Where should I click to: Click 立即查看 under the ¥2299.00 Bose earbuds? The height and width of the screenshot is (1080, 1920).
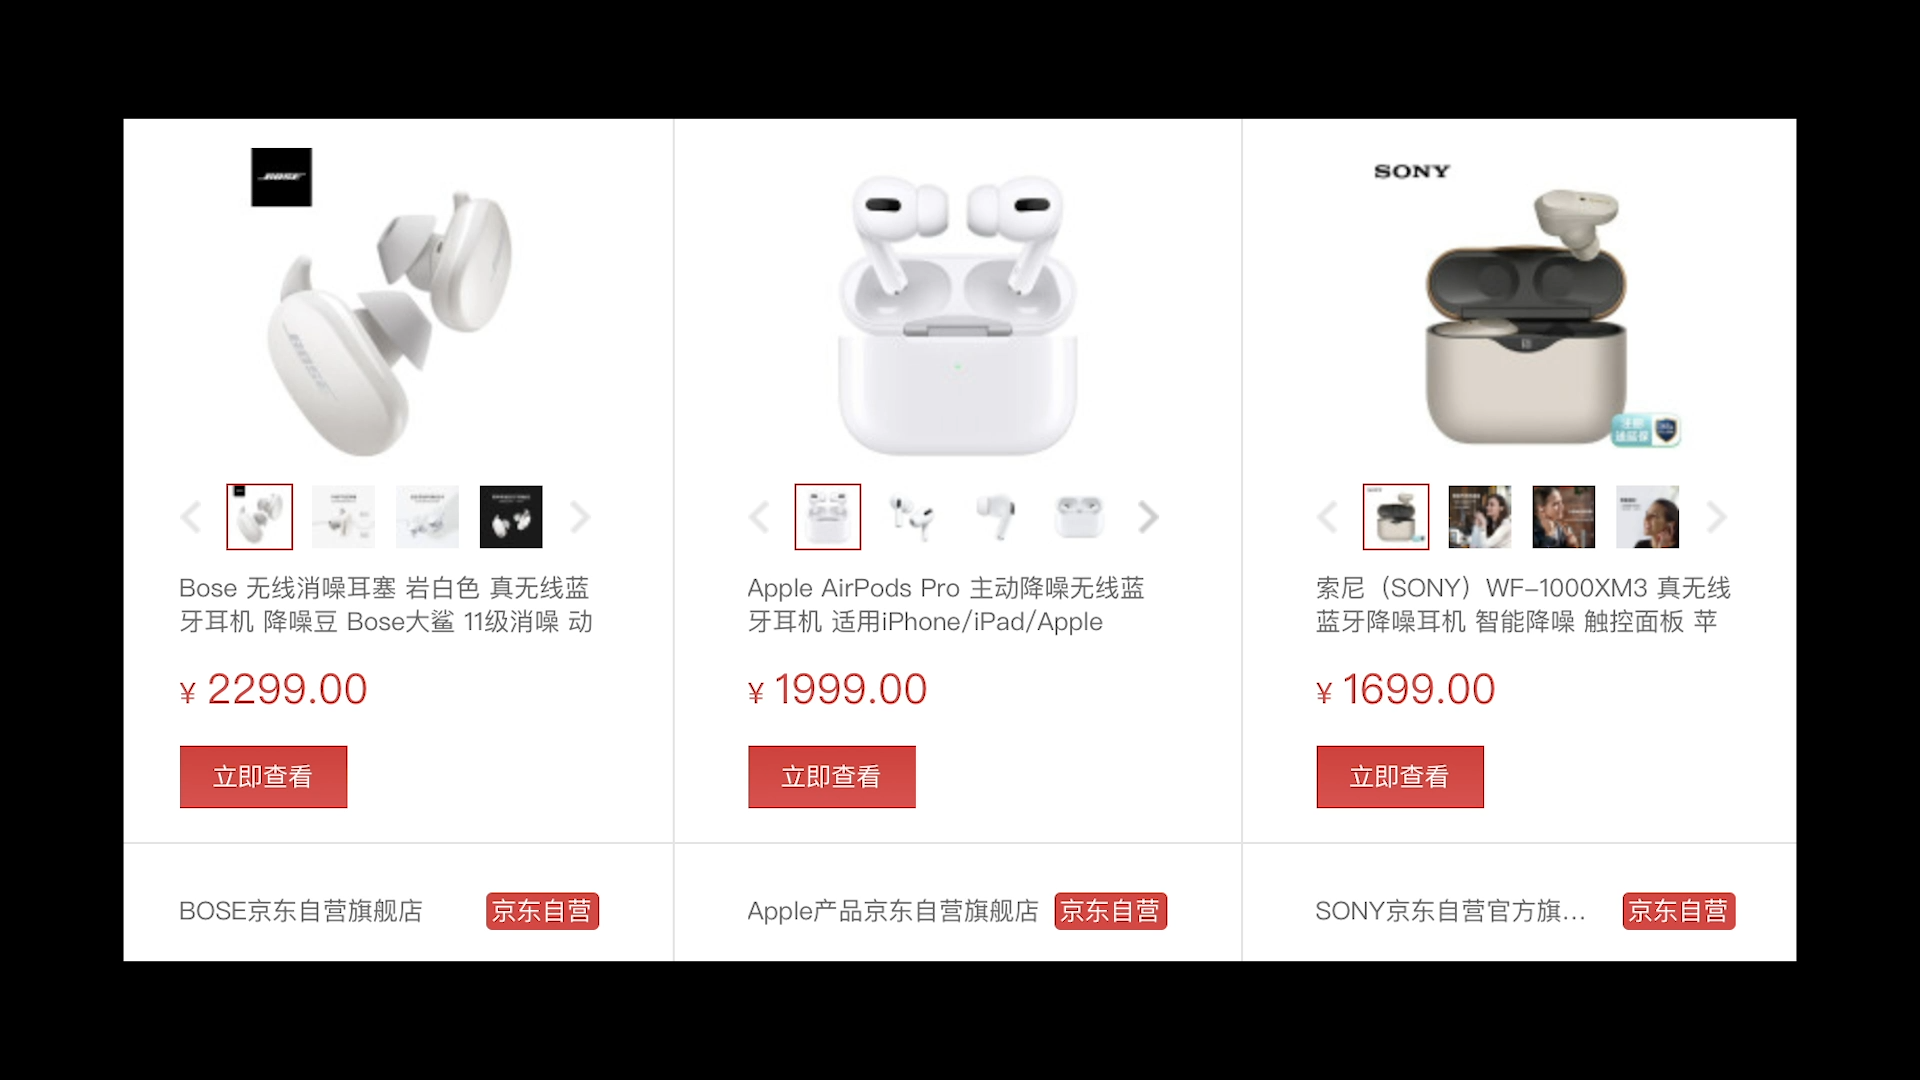pos(263,777)
